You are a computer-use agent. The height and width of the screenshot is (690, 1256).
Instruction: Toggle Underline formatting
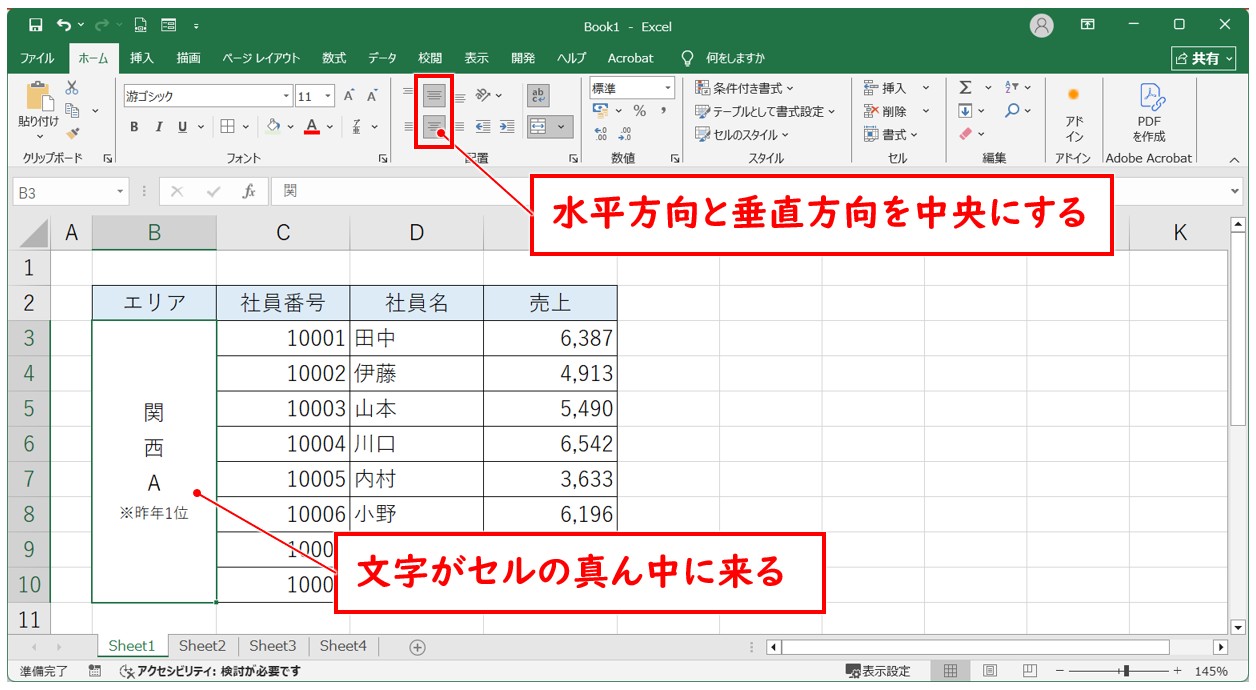coord(182,127)
